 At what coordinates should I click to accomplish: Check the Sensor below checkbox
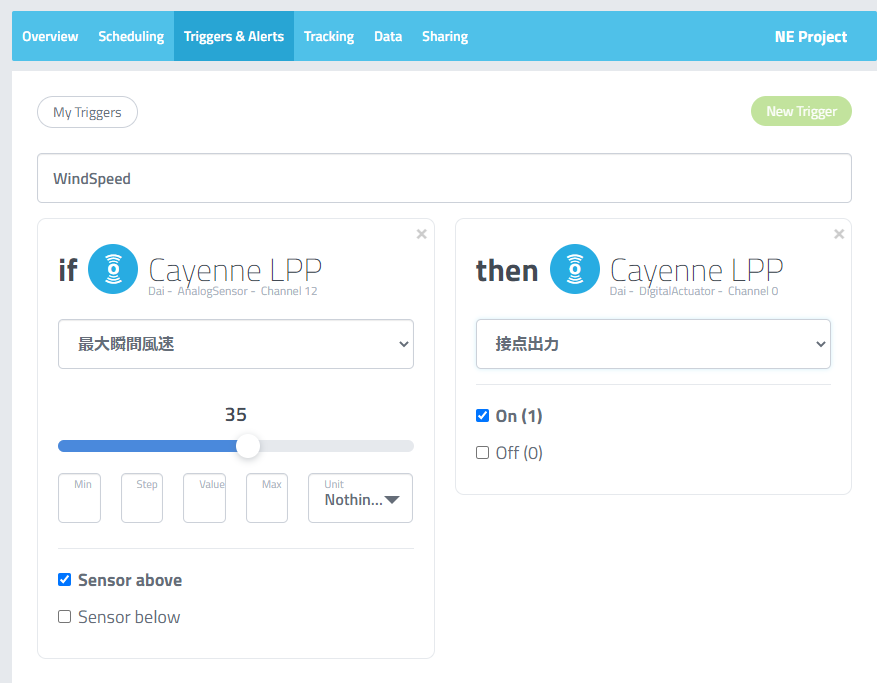(x=65, y=616)
